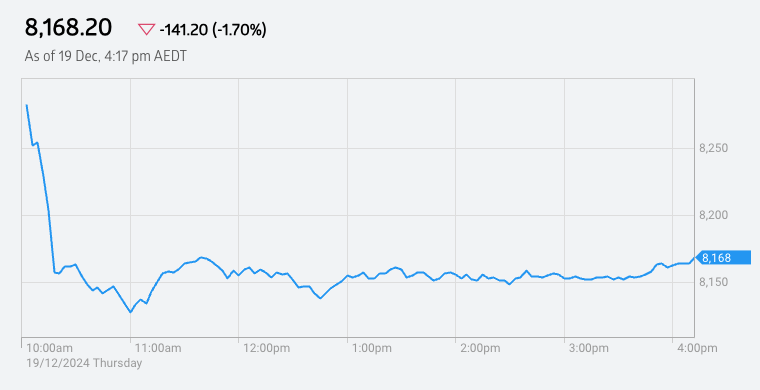
Task: Click the 3:00pm time axis label
Action: [589, 348]
